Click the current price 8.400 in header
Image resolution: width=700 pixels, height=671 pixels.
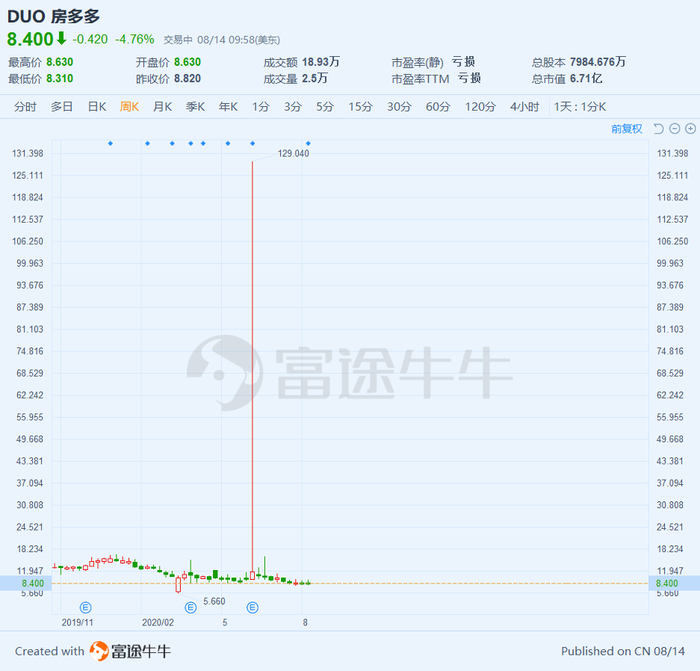30,39
